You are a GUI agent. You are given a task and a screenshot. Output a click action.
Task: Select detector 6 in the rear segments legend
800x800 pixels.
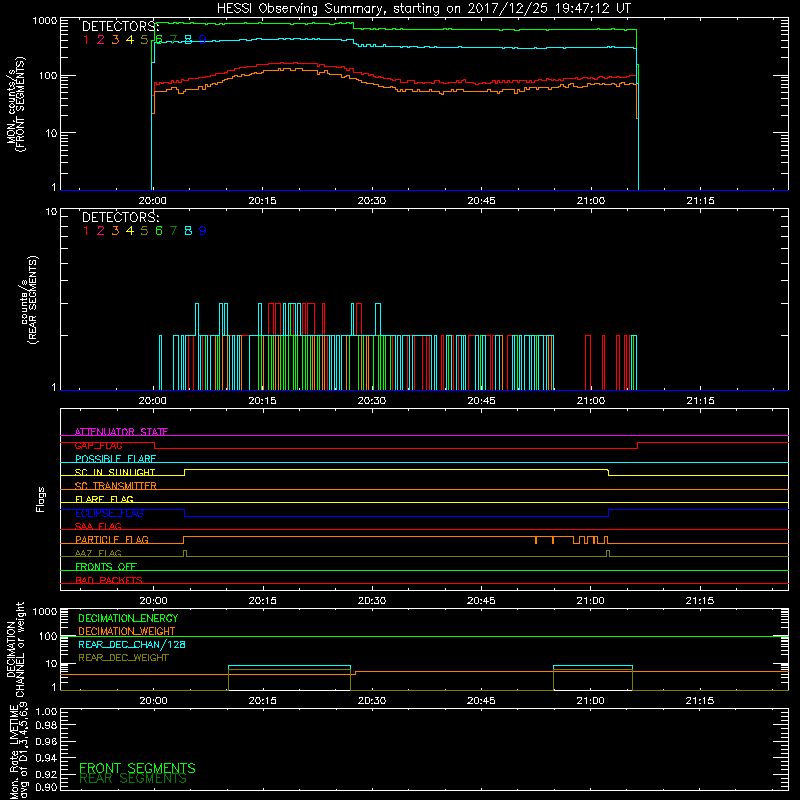tap(159, 231)
